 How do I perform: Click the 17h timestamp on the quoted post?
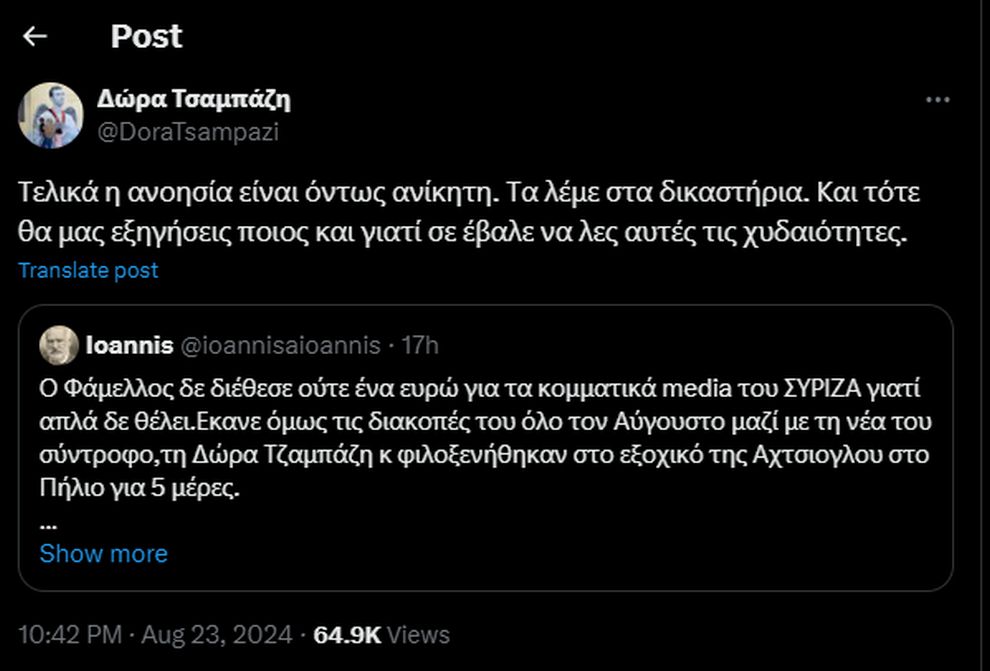(420, 346)
